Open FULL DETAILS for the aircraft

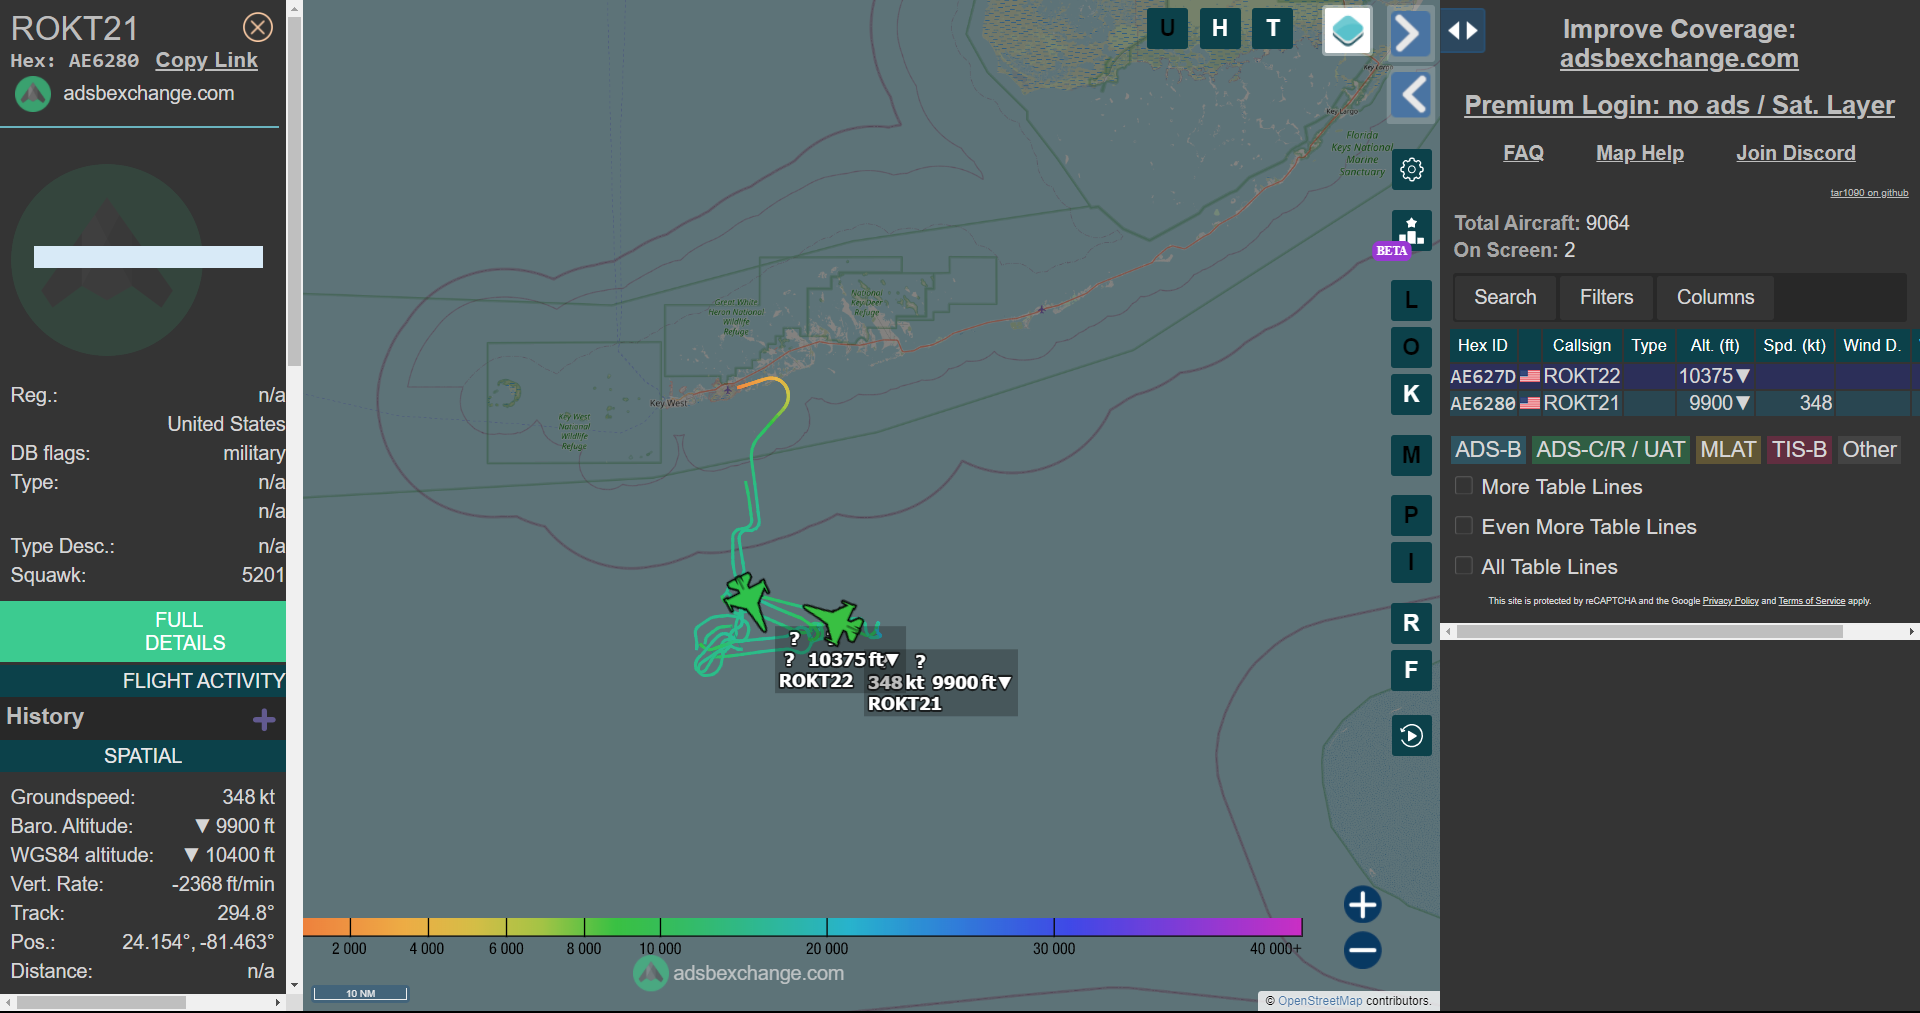143,631
